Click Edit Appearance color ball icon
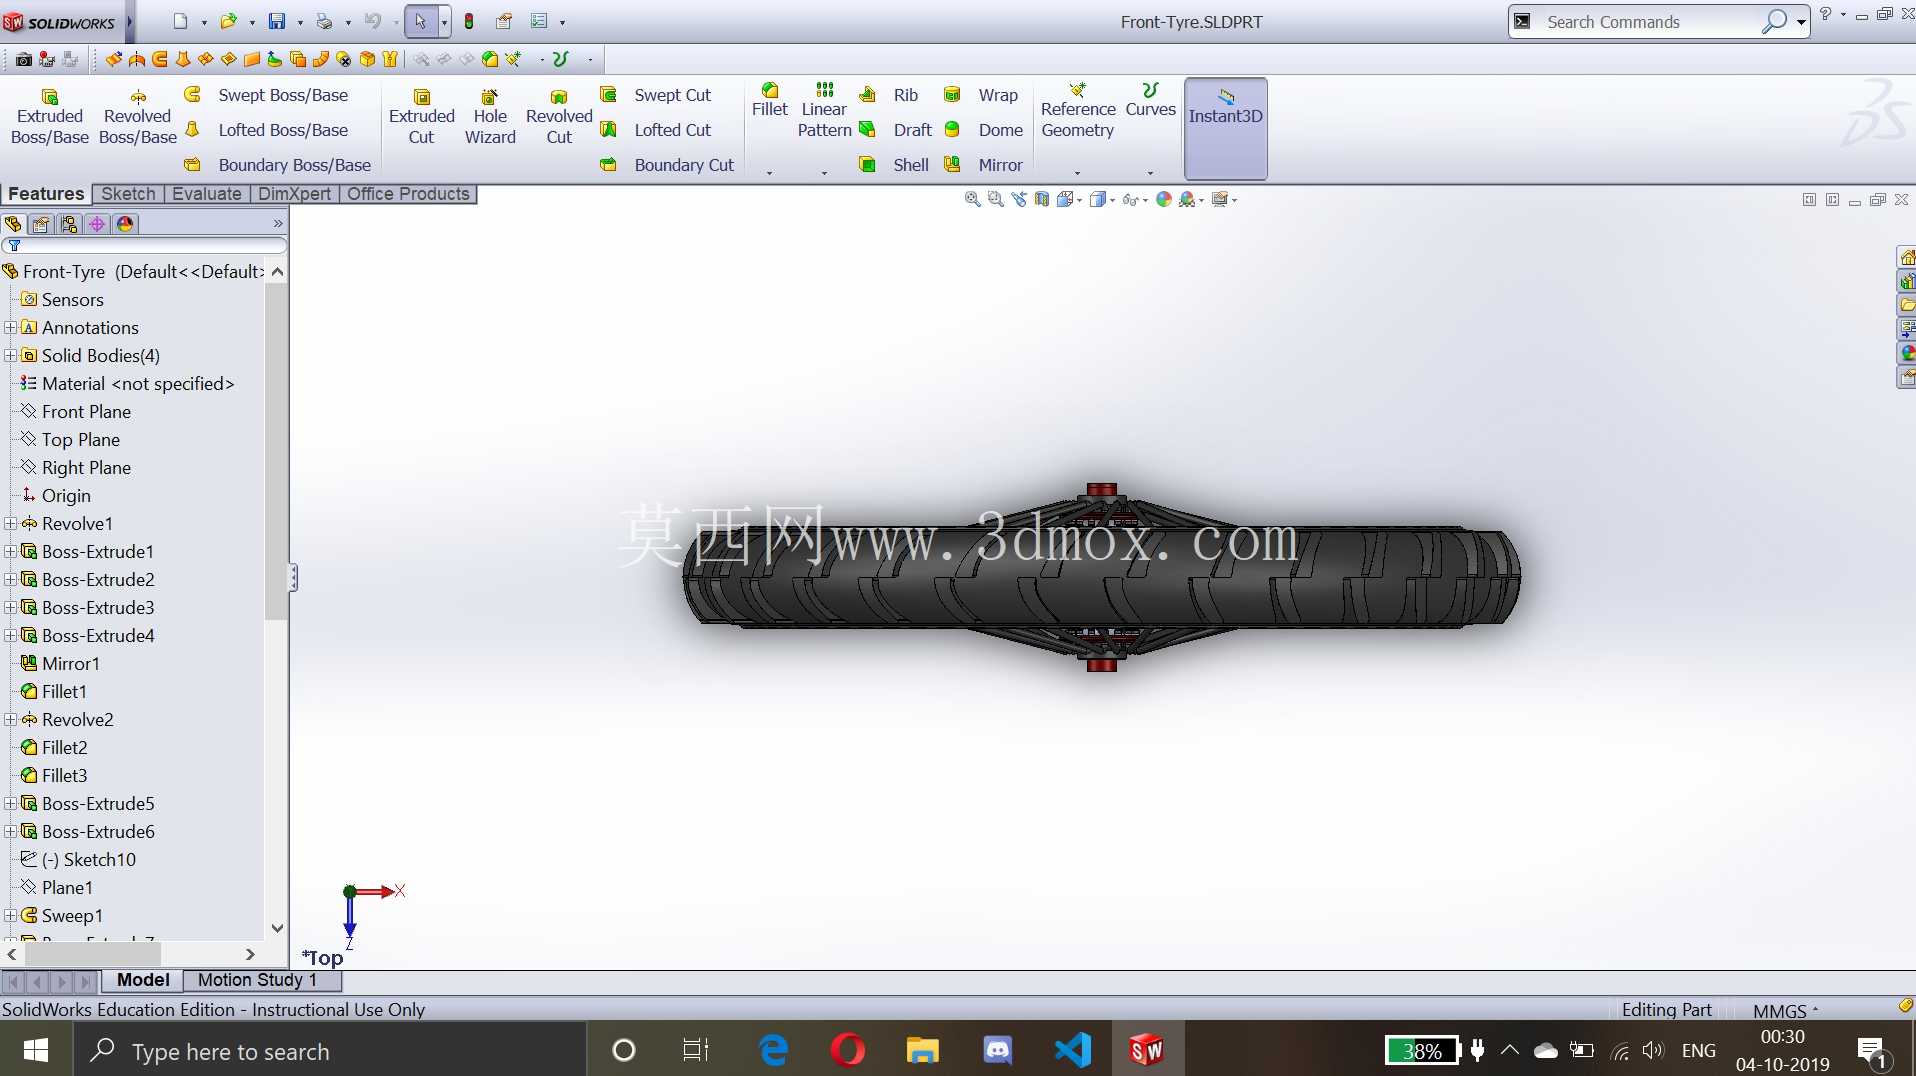1916x1076 pixels. (x=1164, y=200)
